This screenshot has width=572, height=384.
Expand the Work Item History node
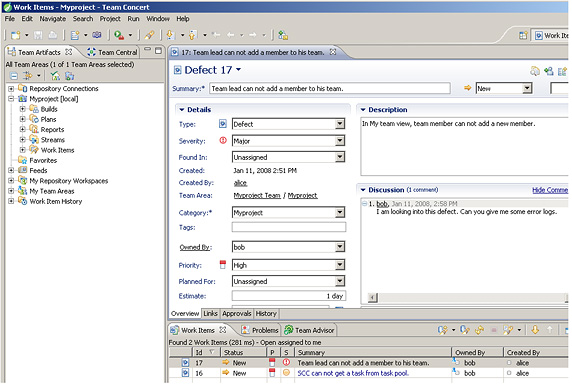point(11,201)
